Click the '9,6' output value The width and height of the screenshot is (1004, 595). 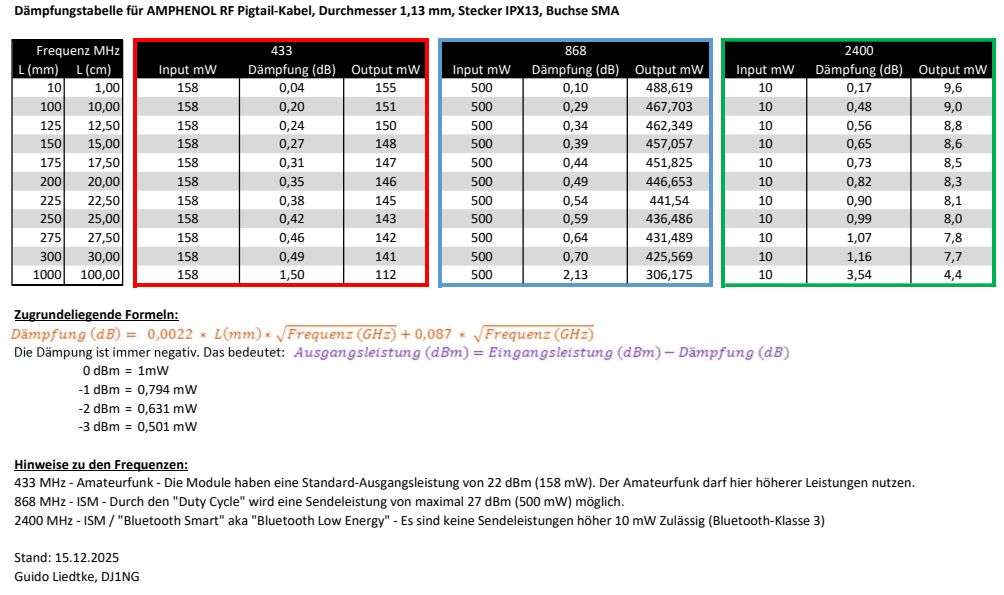[x=953, y=88]
